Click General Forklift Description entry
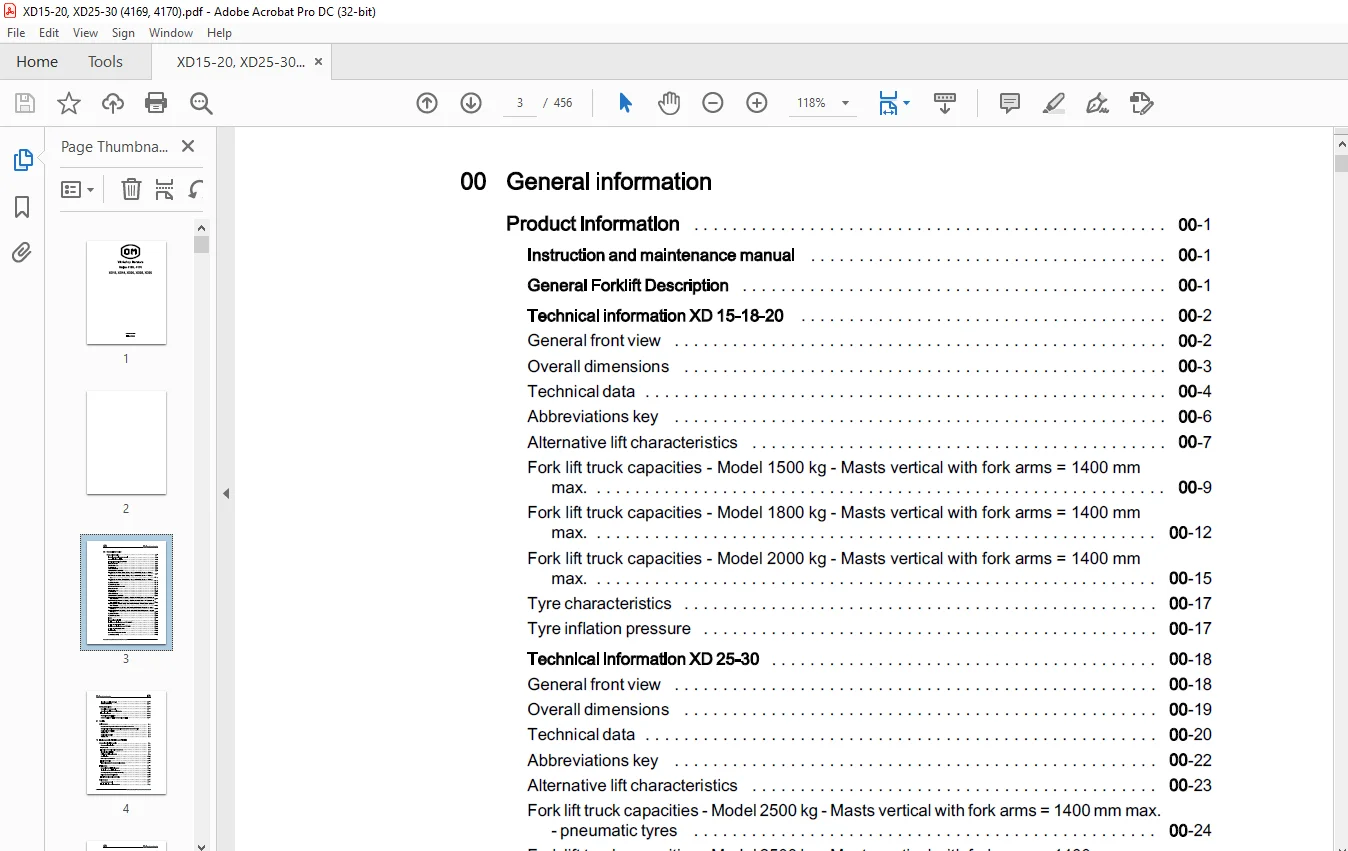Viewport: 1348px width, 851px height. pos(869,285)
